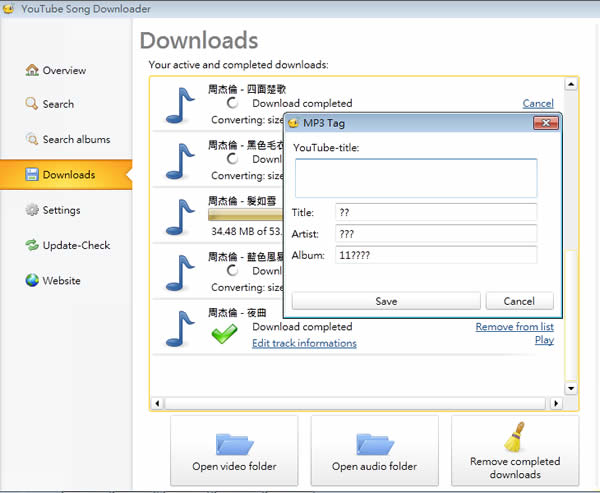Click music note icon for 夜曲 download

pos(180,329)
